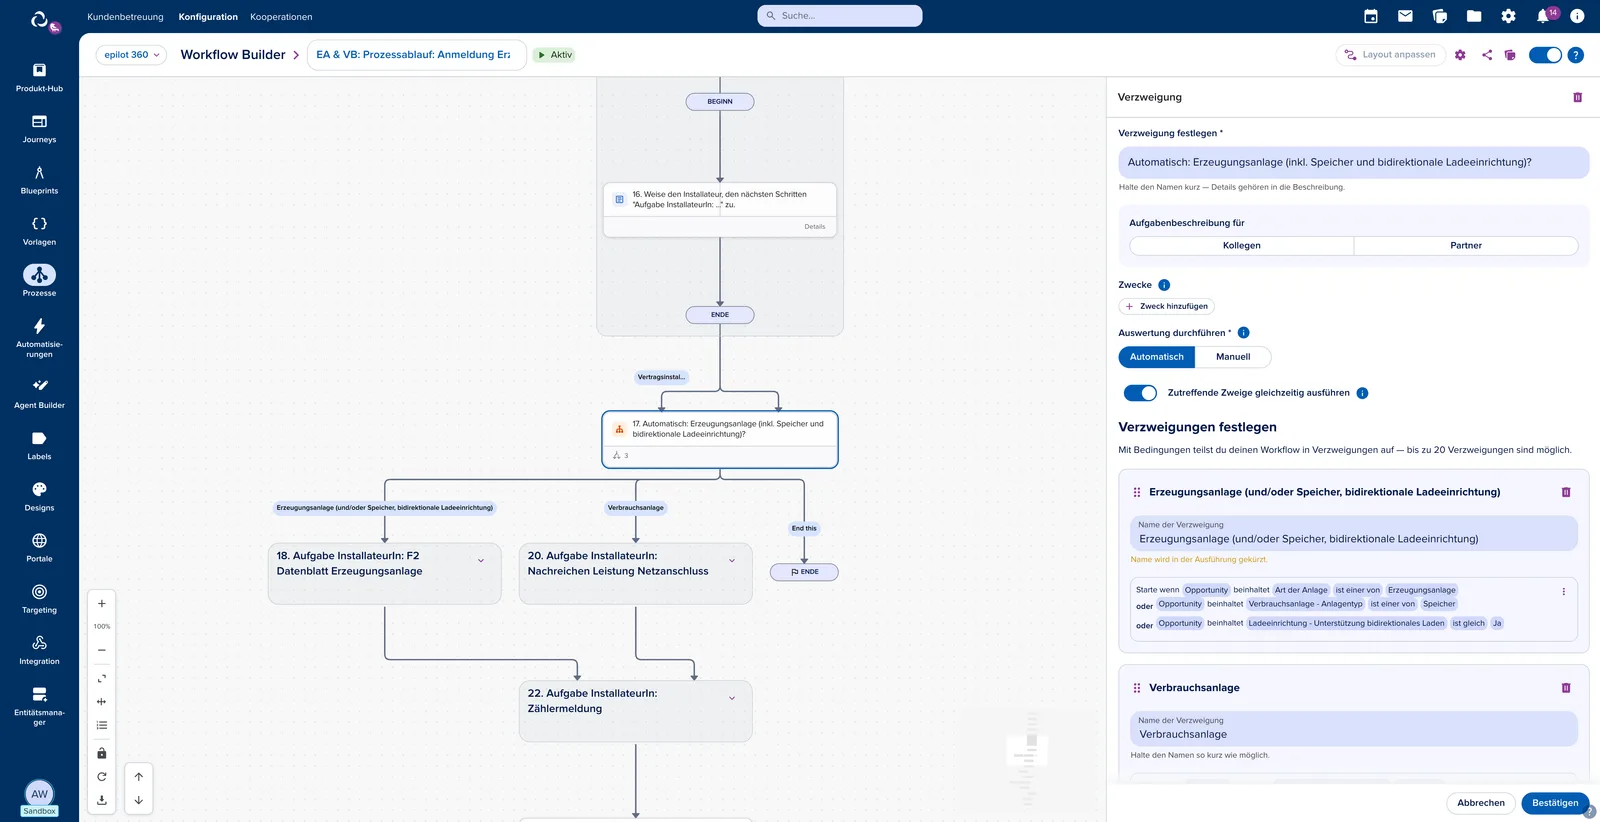Click Zweck hinzufügen
The image size is (1600, 822).
click(x=1166, y=307)
